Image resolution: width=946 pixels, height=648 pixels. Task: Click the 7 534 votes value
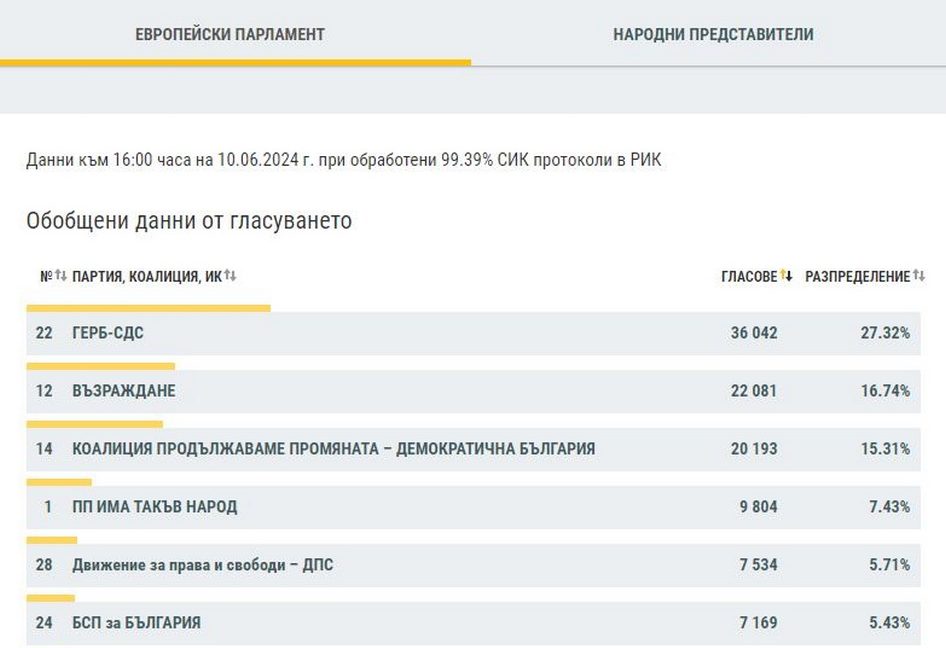(758, 565)
